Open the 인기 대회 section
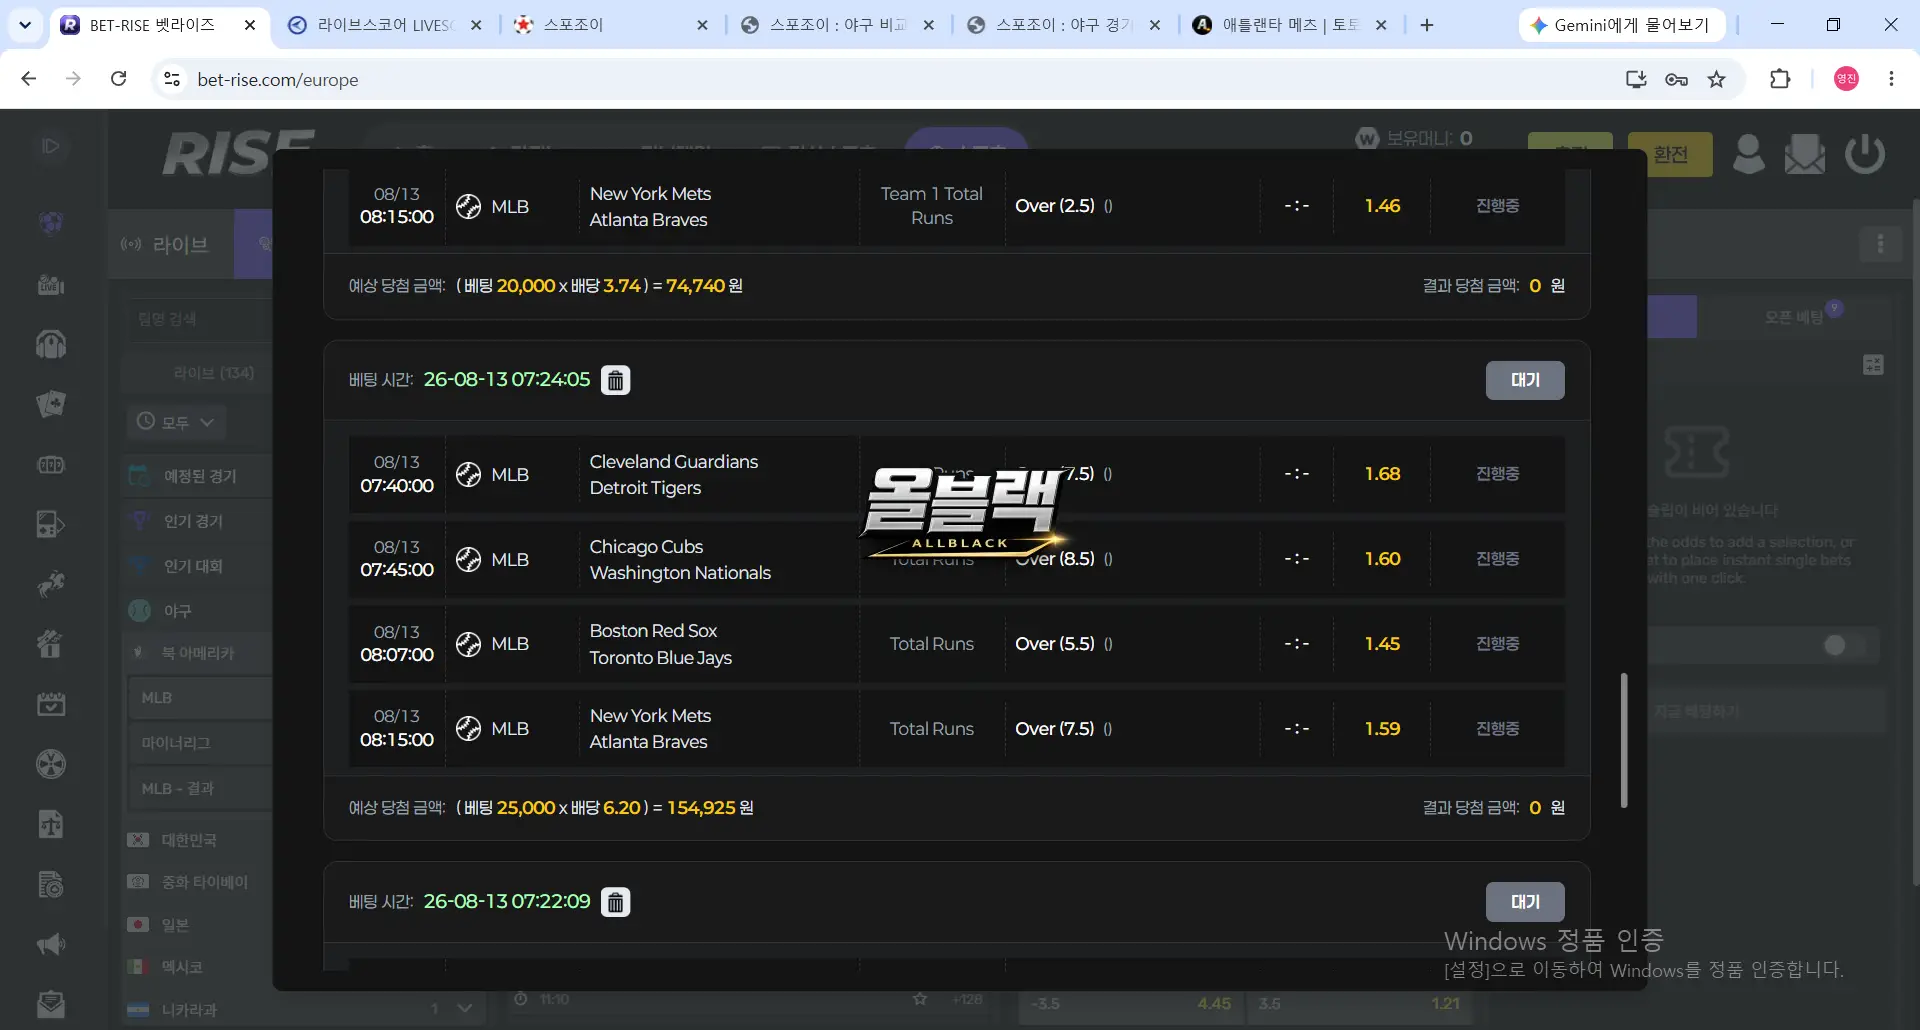1920x1030 pixels. point(198,566)
